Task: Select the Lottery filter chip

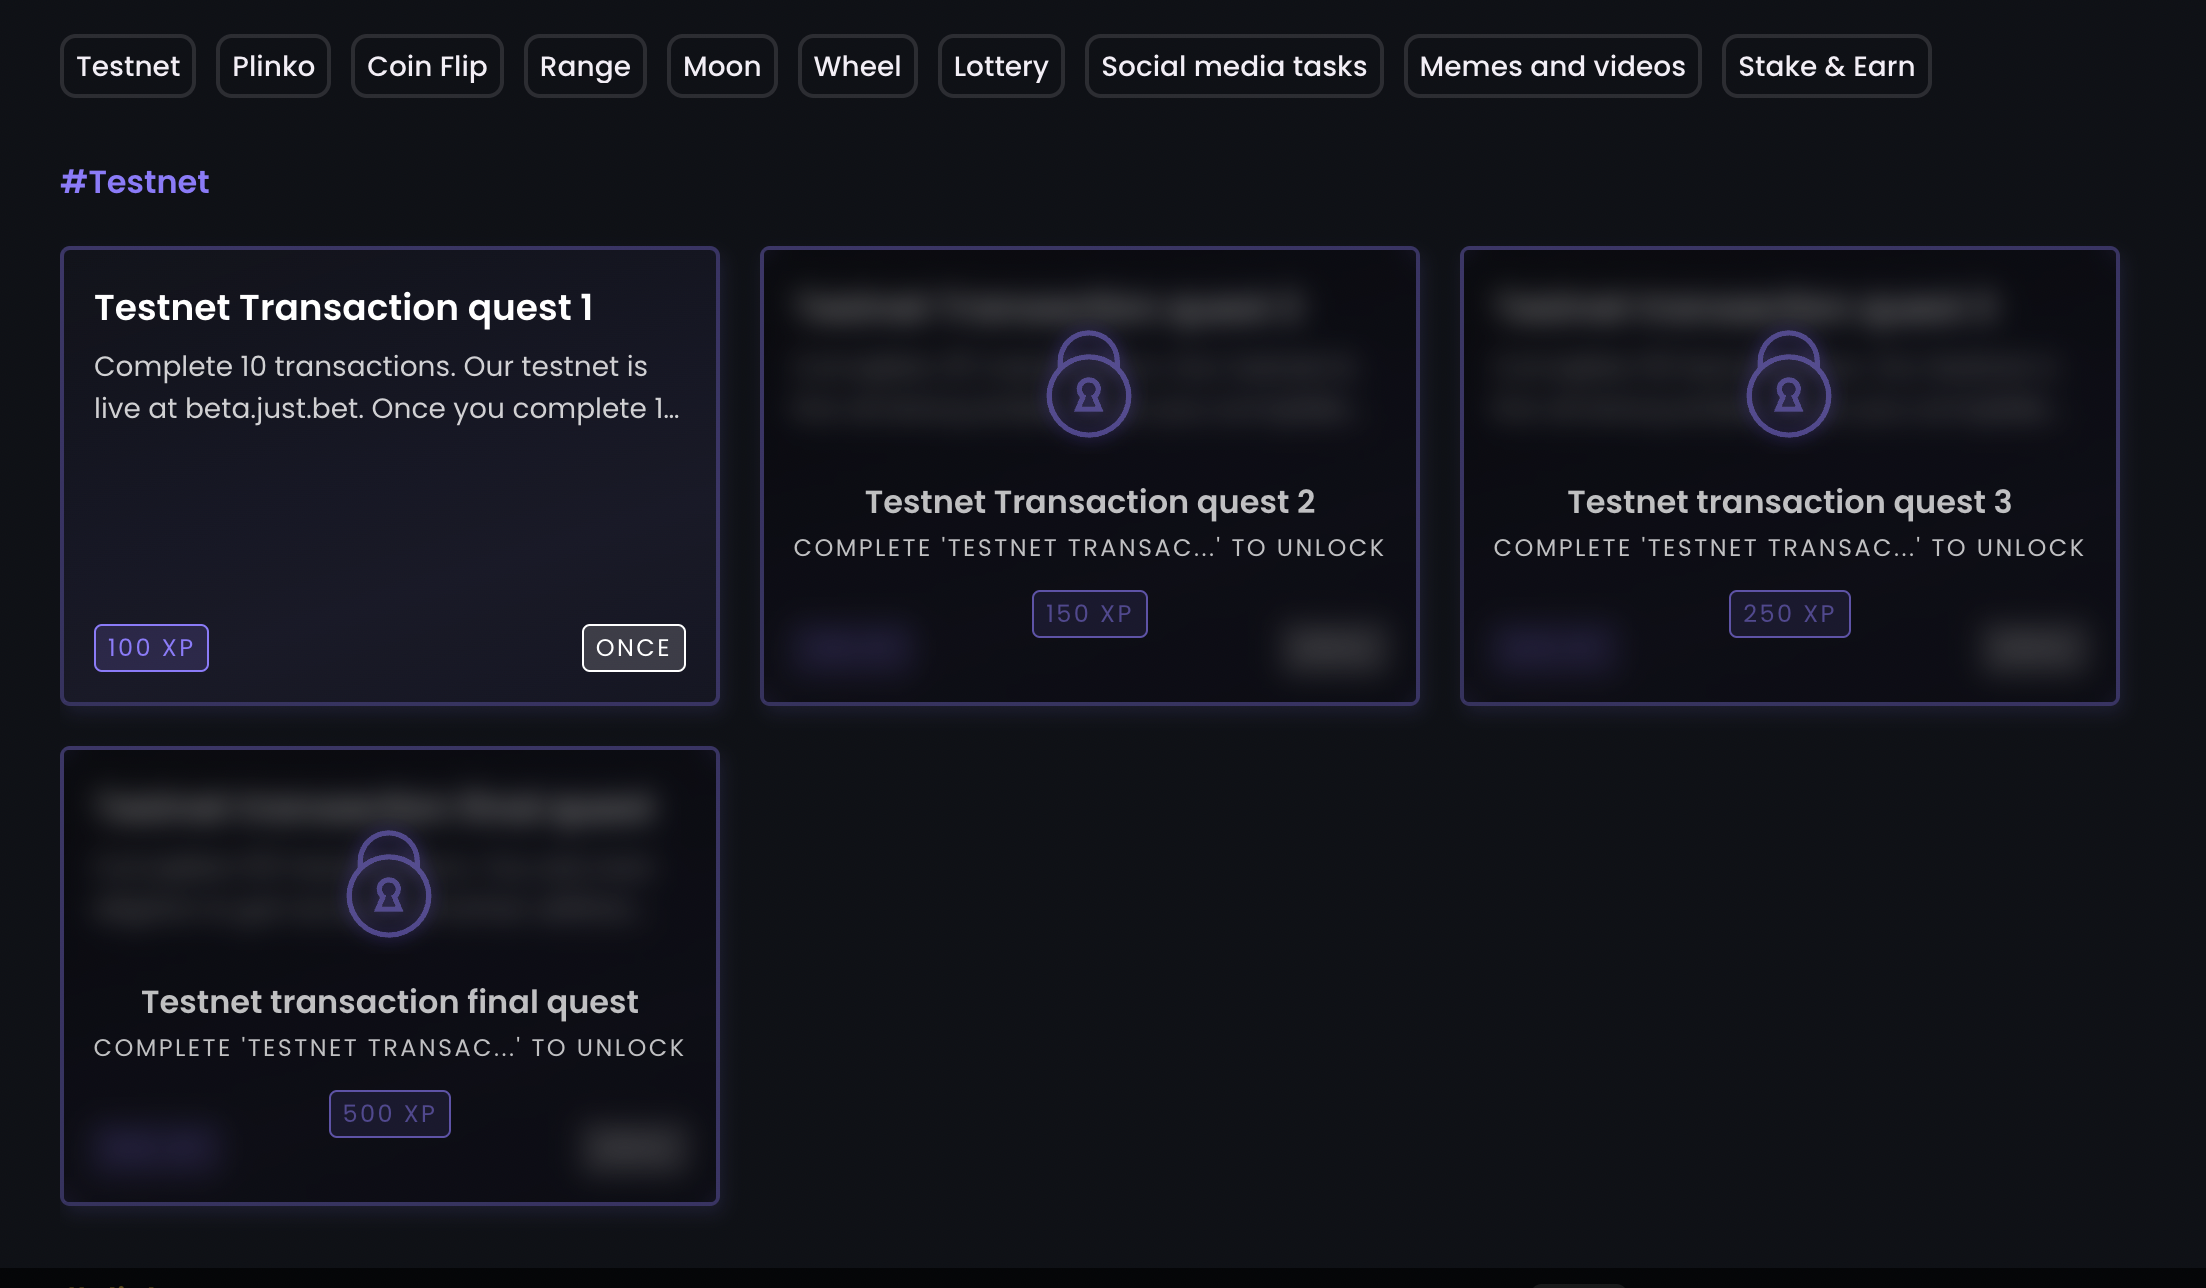Action: coord(1001,66)
